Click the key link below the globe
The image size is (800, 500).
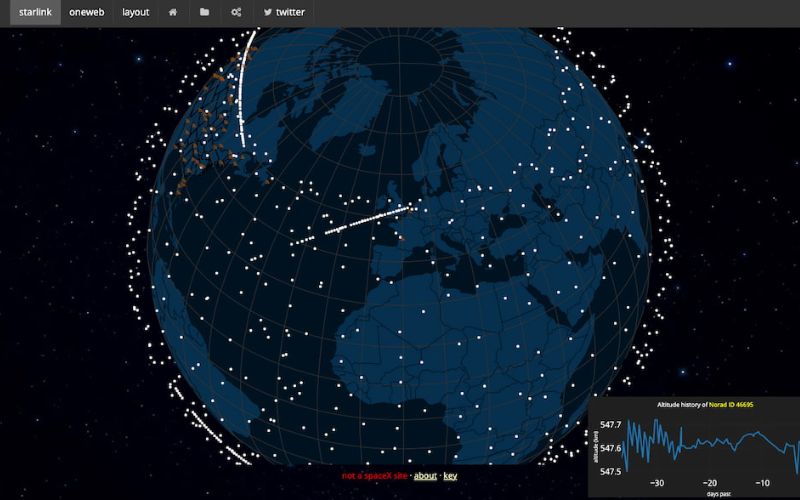(450, 476)
